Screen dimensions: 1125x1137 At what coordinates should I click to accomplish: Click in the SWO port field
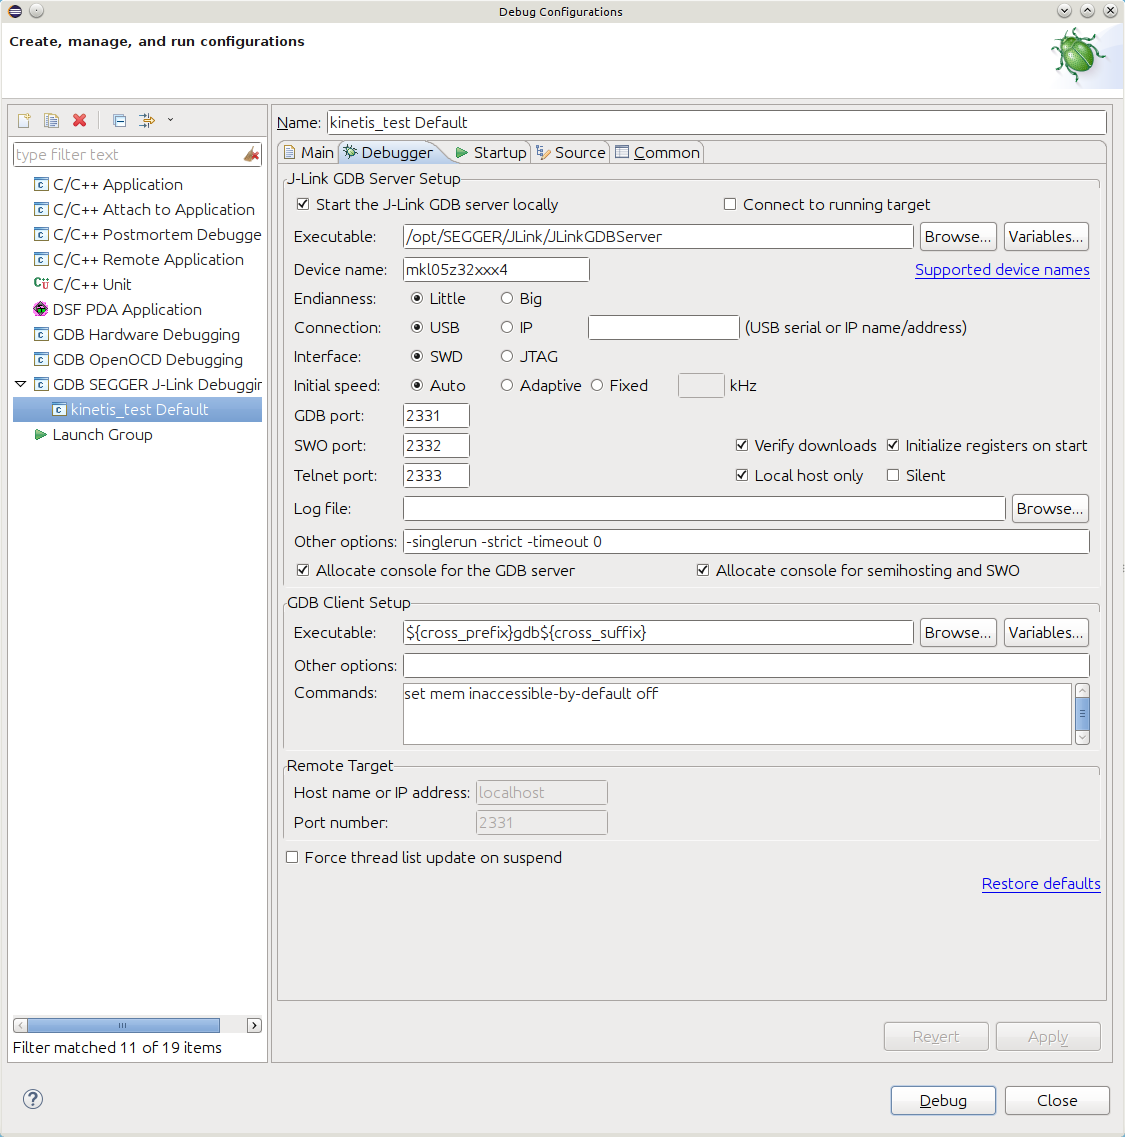(x=436, y=445)
